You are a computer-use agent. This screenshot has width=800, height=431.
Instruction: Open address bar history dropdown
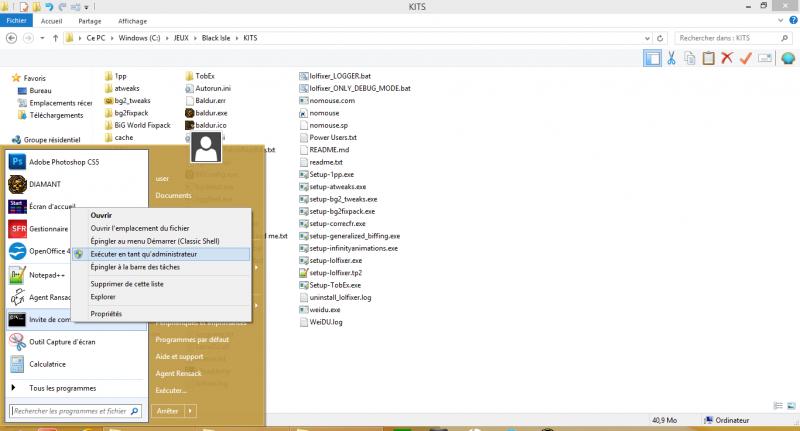pos(647,38)
